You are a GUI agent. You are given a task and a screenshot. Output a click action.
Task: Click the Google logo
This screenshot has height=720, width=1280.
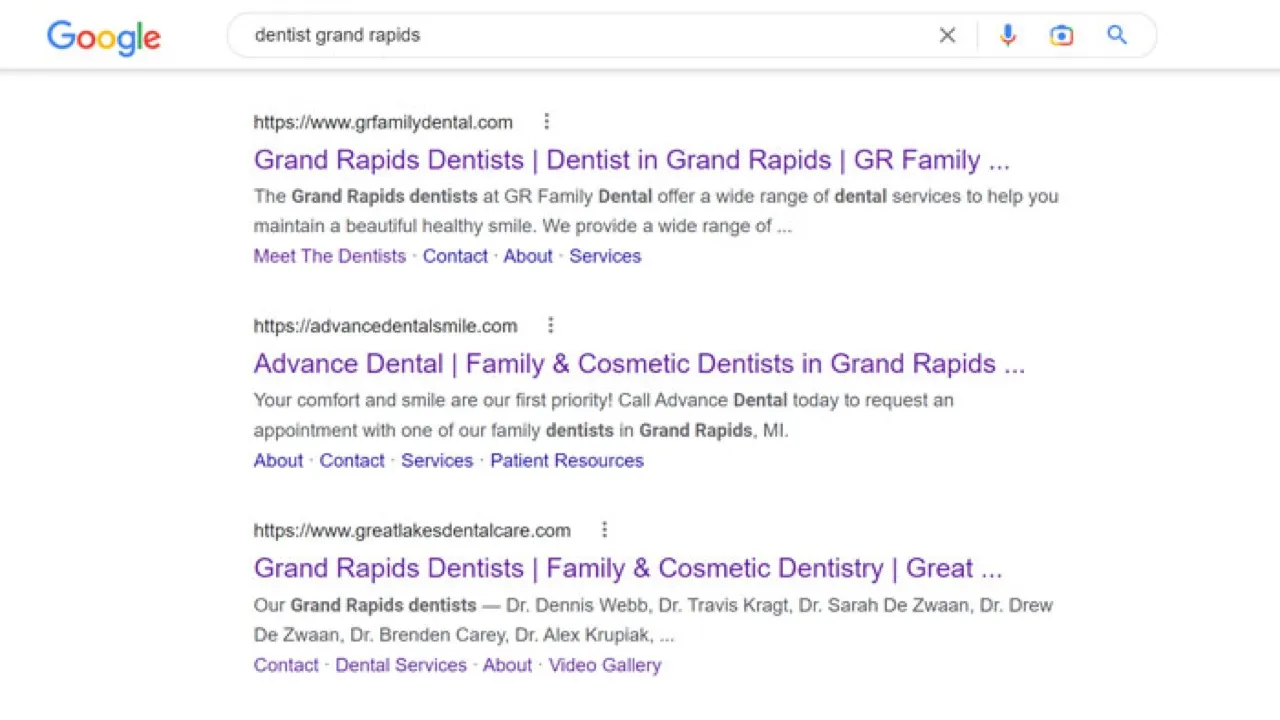(104, 37)
